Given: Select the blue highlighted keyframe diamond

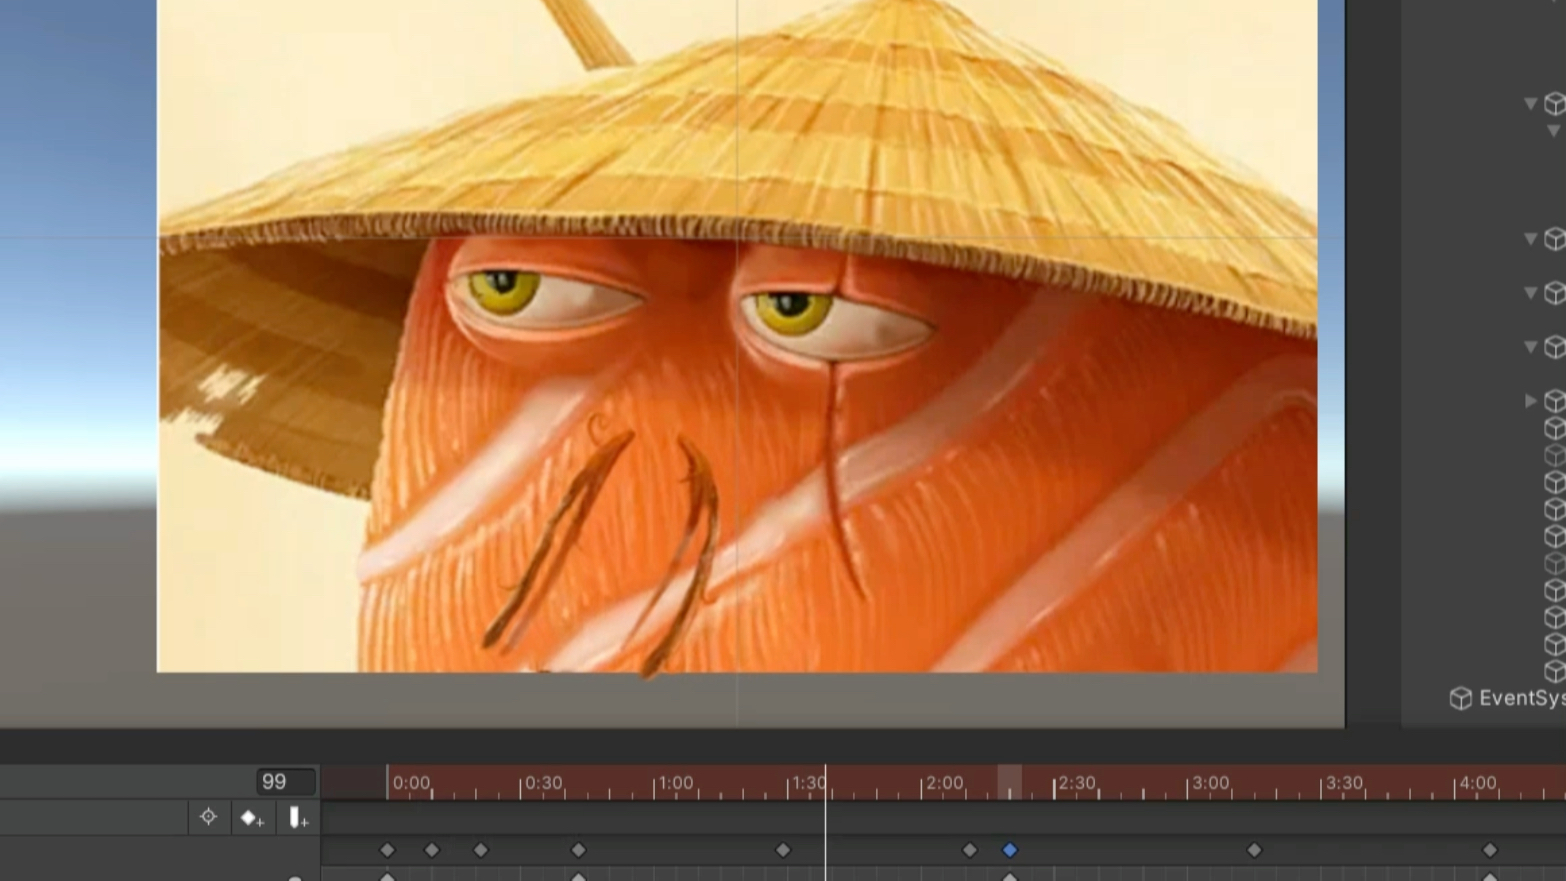Looking at the screenshot, I should [x=1010, y=850].
